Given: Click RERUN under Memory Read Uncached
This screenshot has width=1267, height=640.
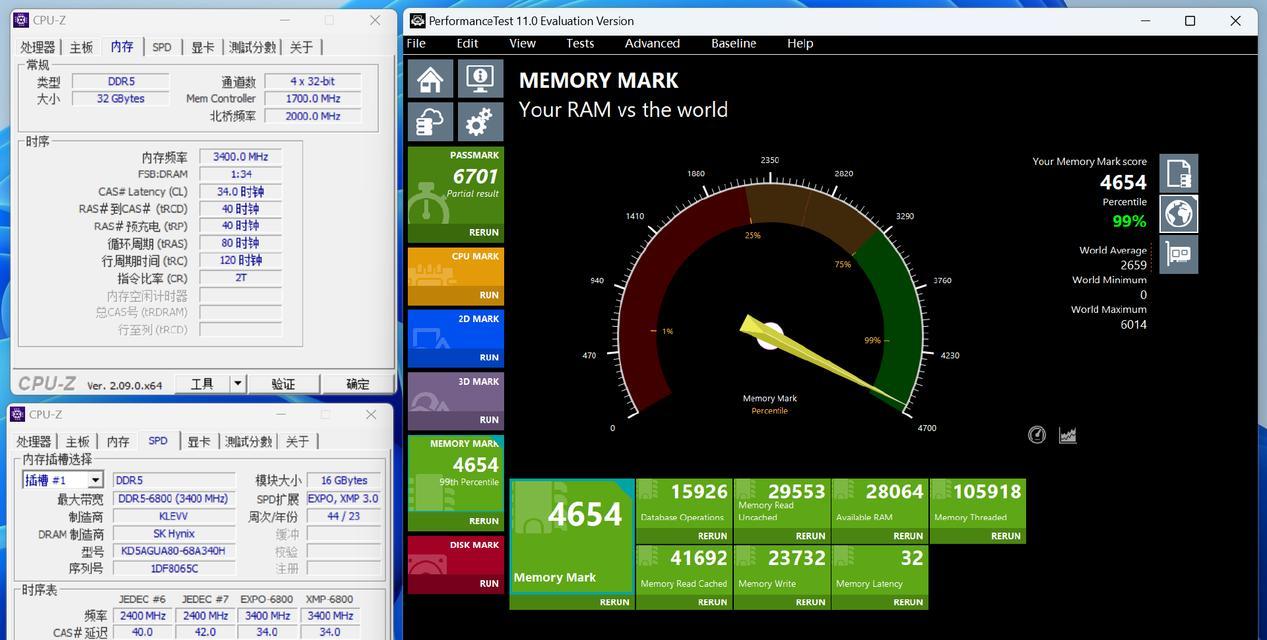Looking at the screenshot, I should tap(810, 536).
